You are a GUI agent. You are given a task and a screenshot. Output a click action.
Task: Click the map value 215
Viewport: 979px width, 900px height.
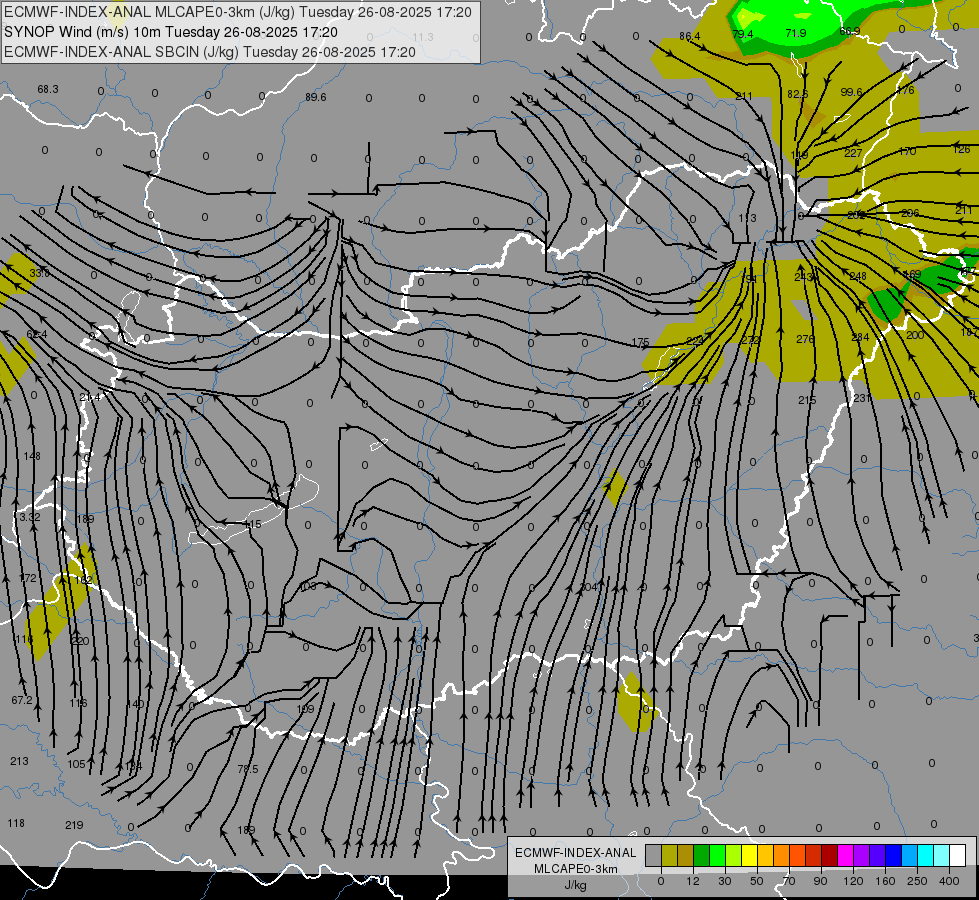(x=807, y=400)
